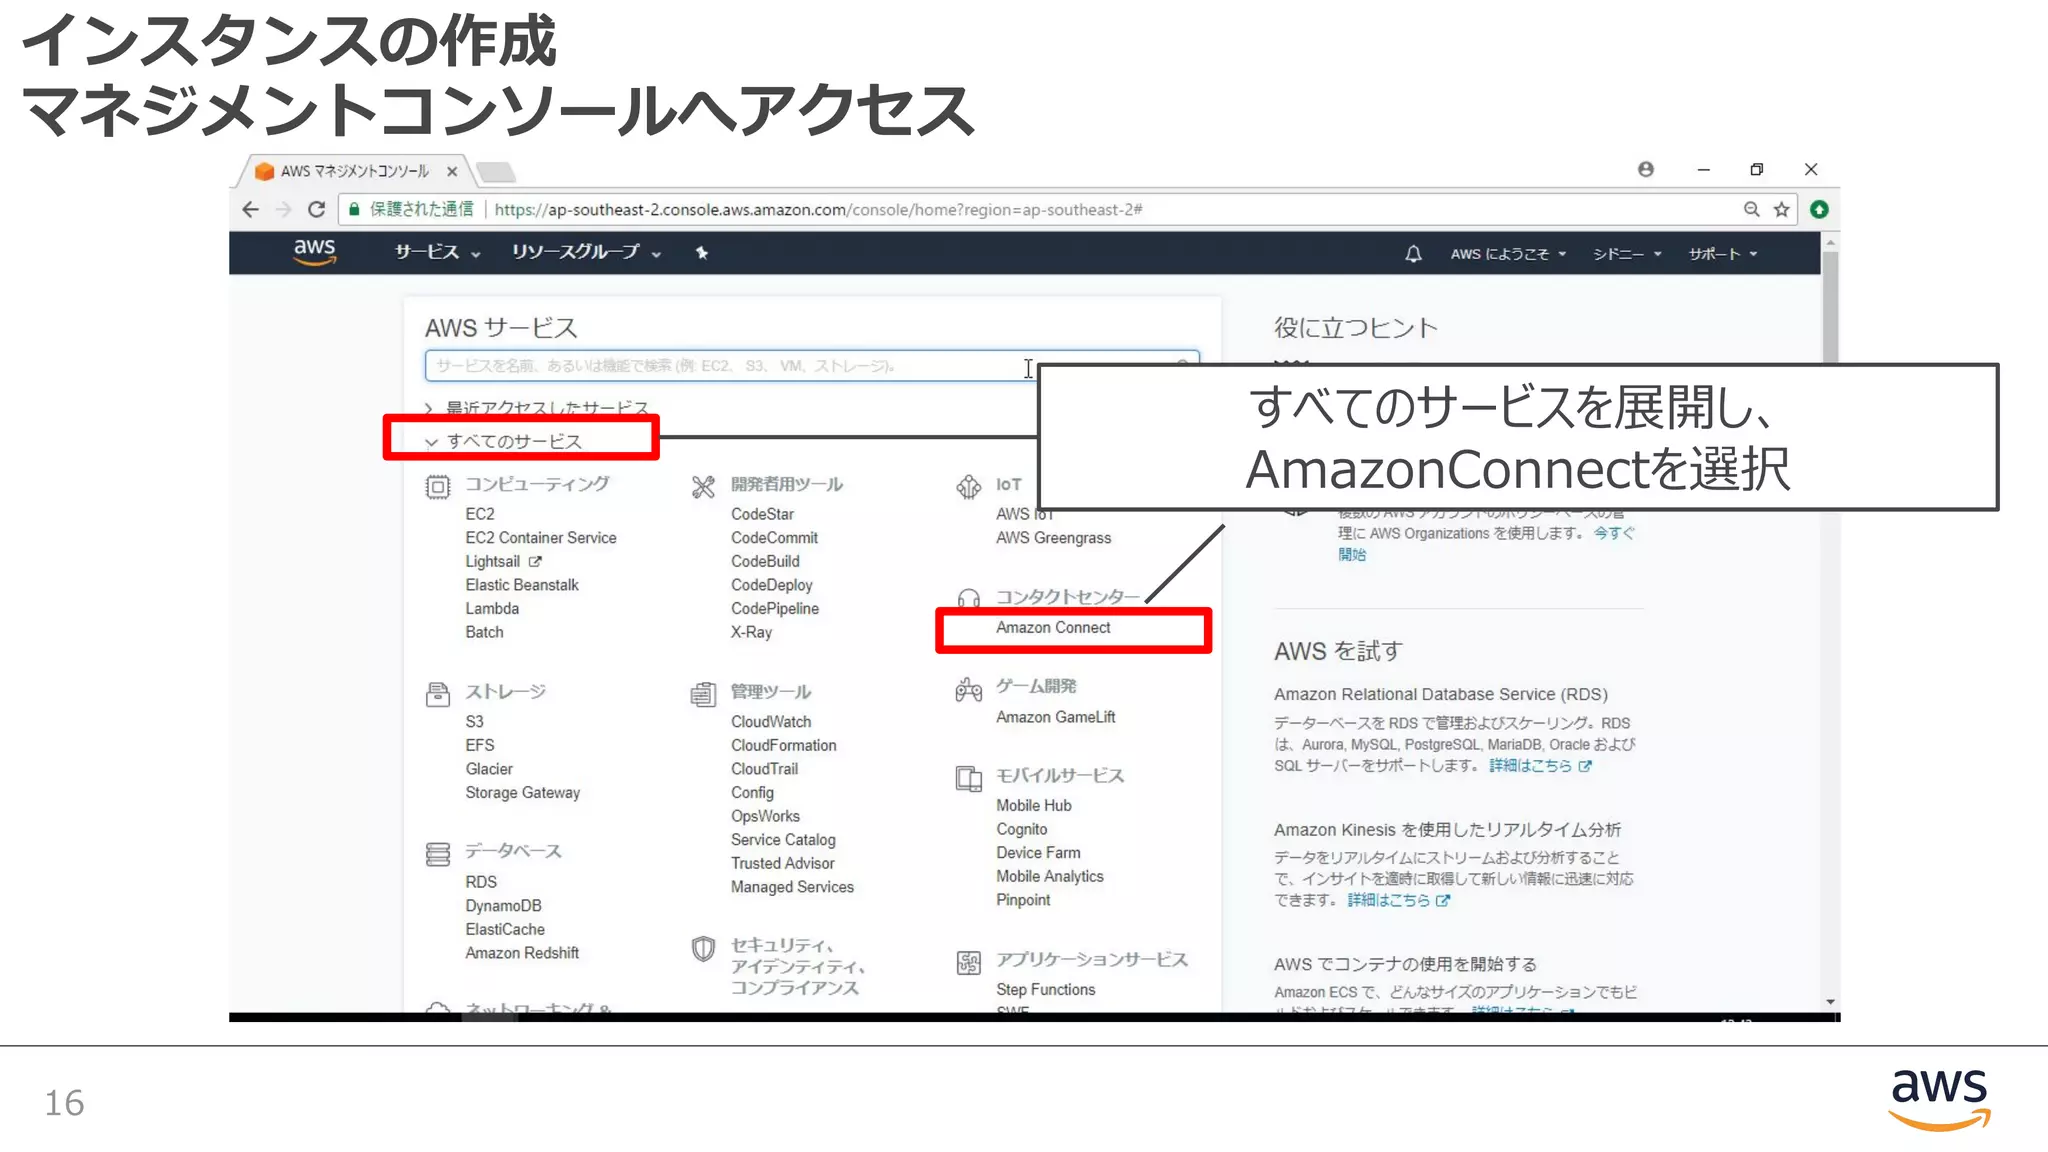
Task: Open Storage Gateway service
Action: click(522, 793)
